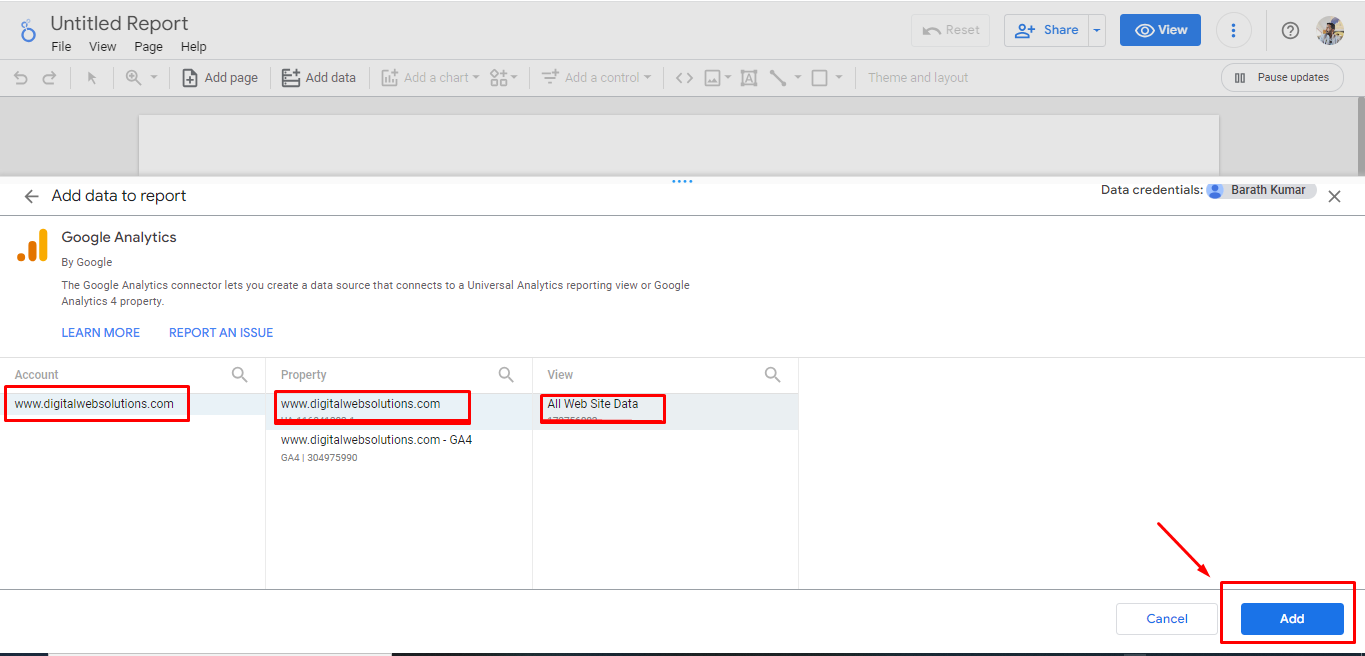The width and height of the screenshot is (1365, 656).
Task: Click the Google Analytics connector logo
Action: click(x=33, y=246)
